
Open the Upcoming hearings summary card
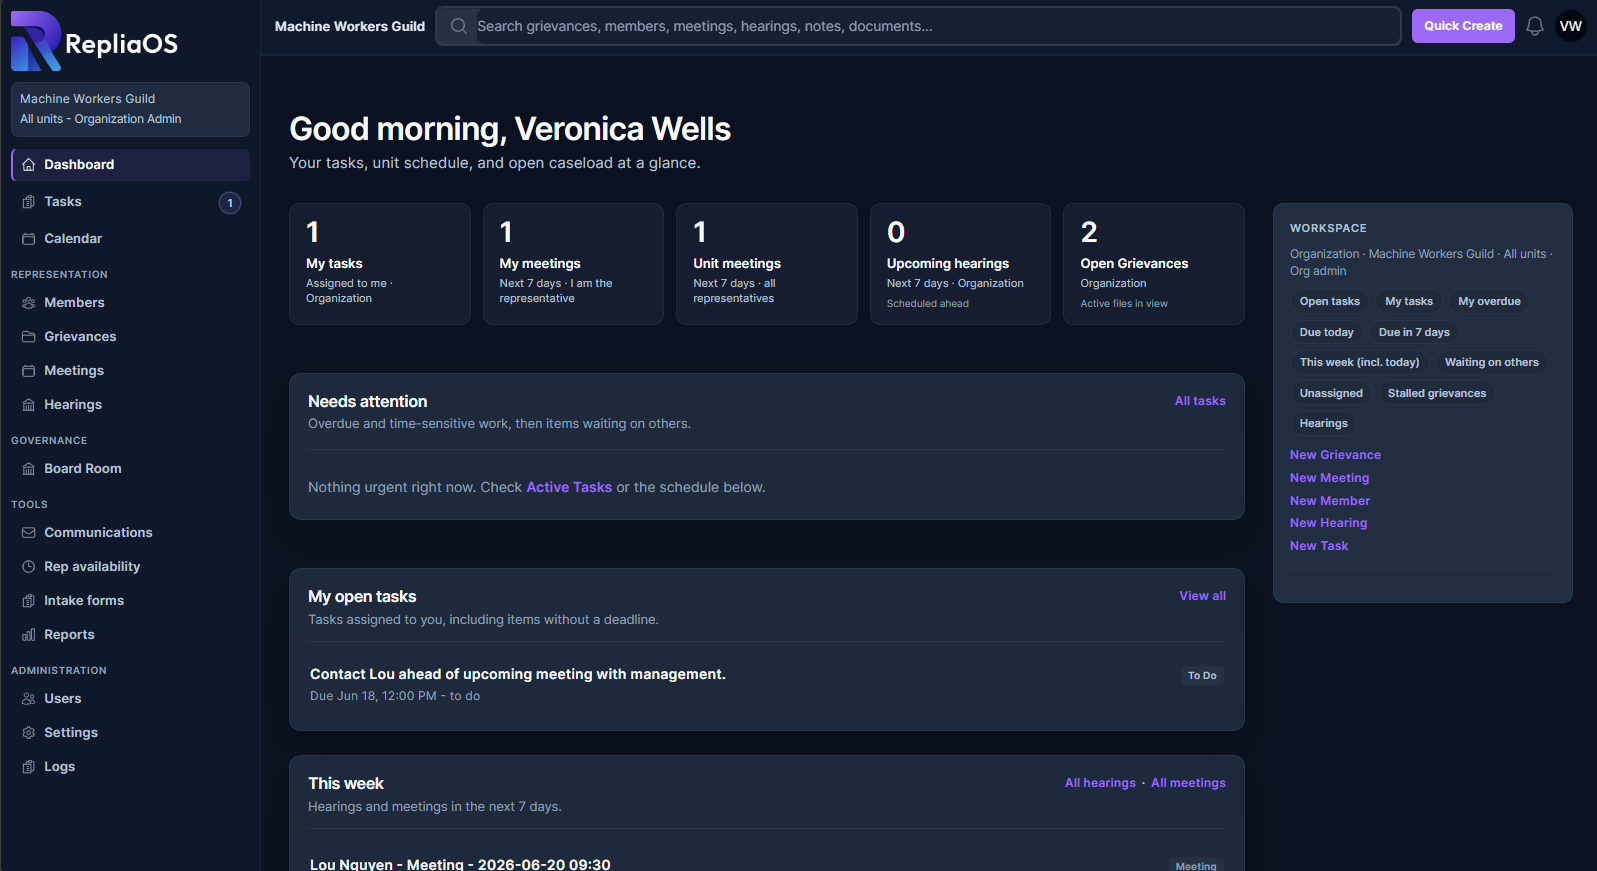coord(960,264)
